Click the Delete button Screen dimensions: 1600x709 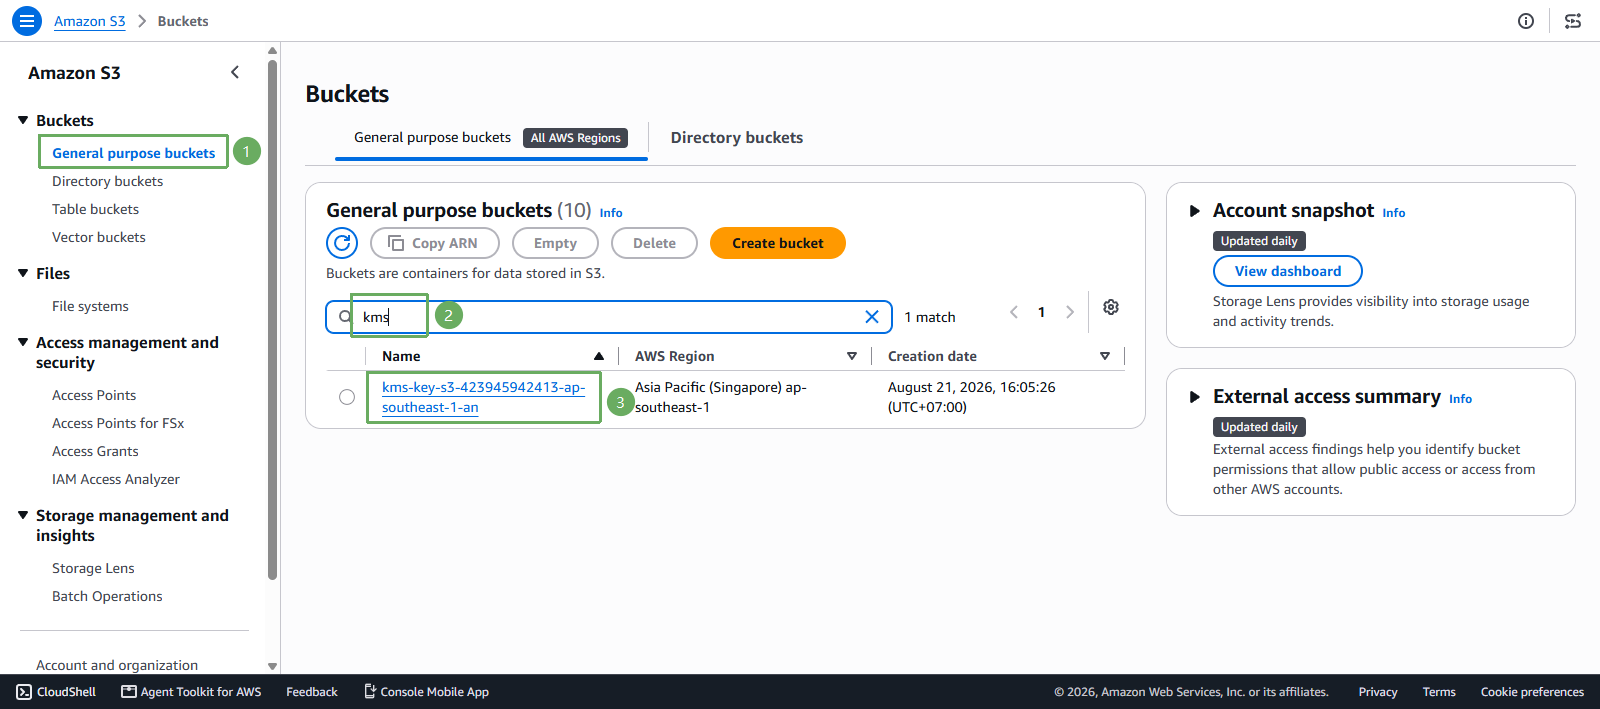pos(654,243)
